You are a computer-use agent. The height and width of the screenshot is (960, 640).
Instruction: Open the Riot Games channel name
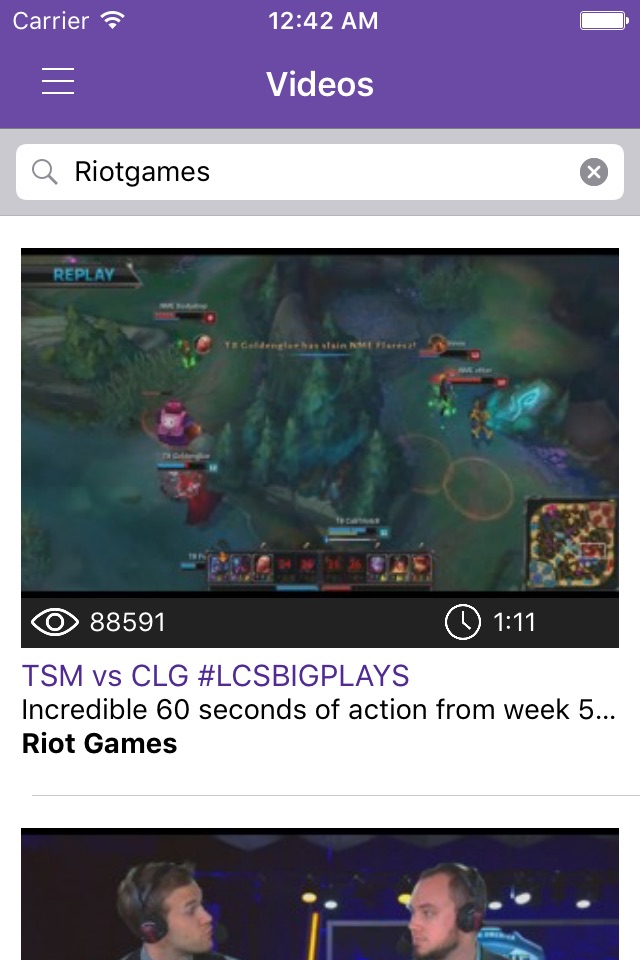pos(99,744)
